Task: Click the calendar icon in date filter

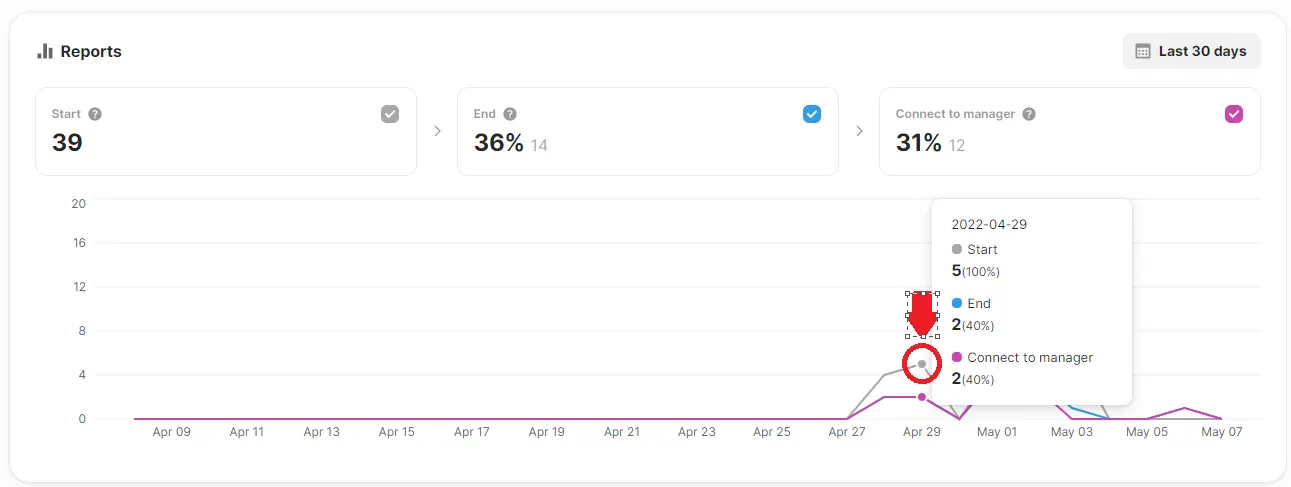Action: point(1143,51)
